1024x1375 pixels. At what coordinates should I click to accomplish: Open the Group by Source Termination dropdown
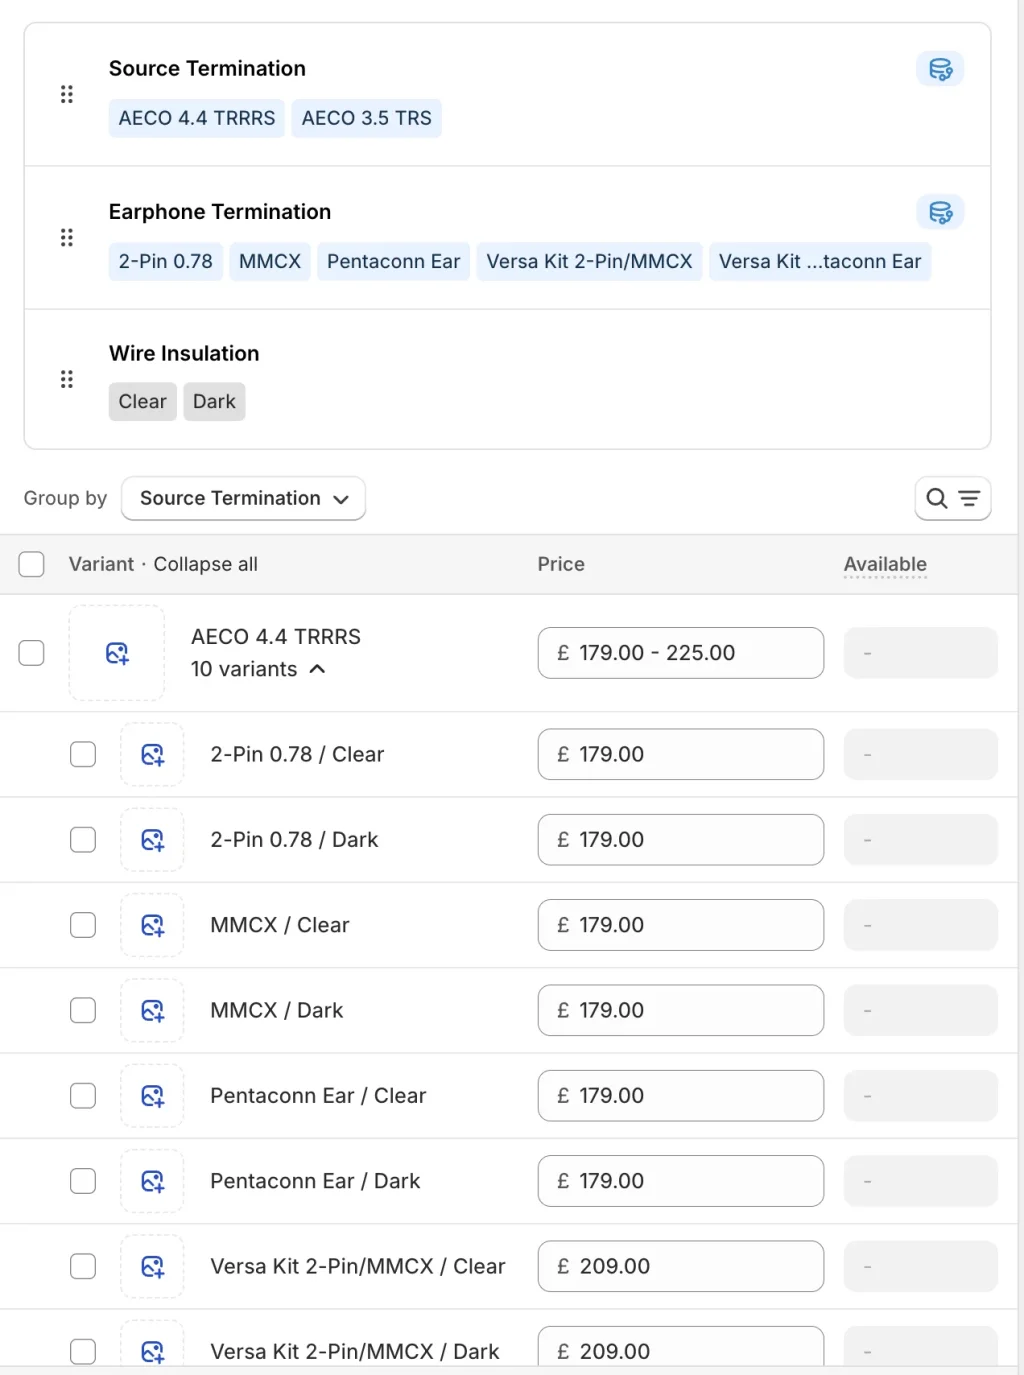(x=243, y=498)
